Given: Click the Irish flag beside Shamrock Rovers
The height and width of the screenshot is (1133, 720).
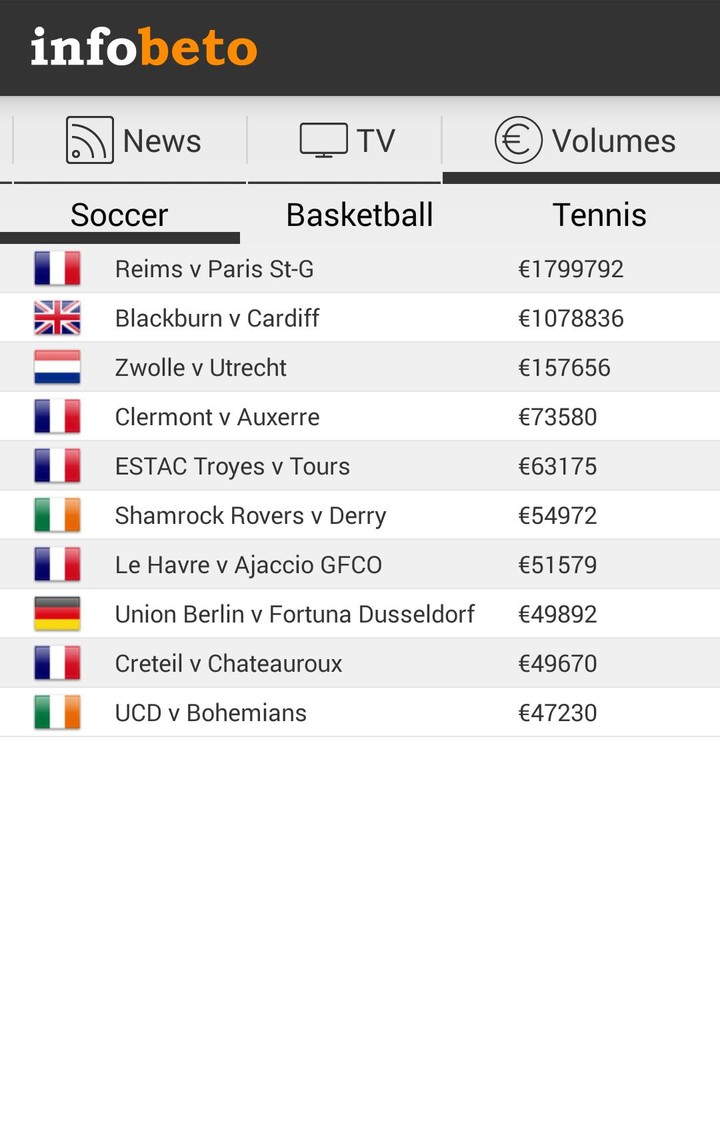Looking at the screenshot, I should 57,516.
